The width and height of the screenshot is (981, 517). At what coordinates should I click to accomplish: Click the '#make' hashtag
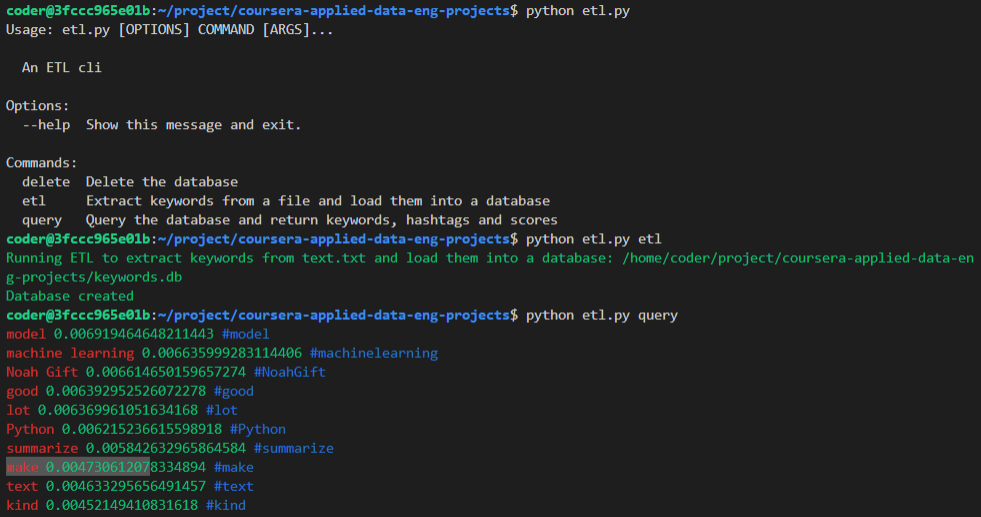(233, 467)
